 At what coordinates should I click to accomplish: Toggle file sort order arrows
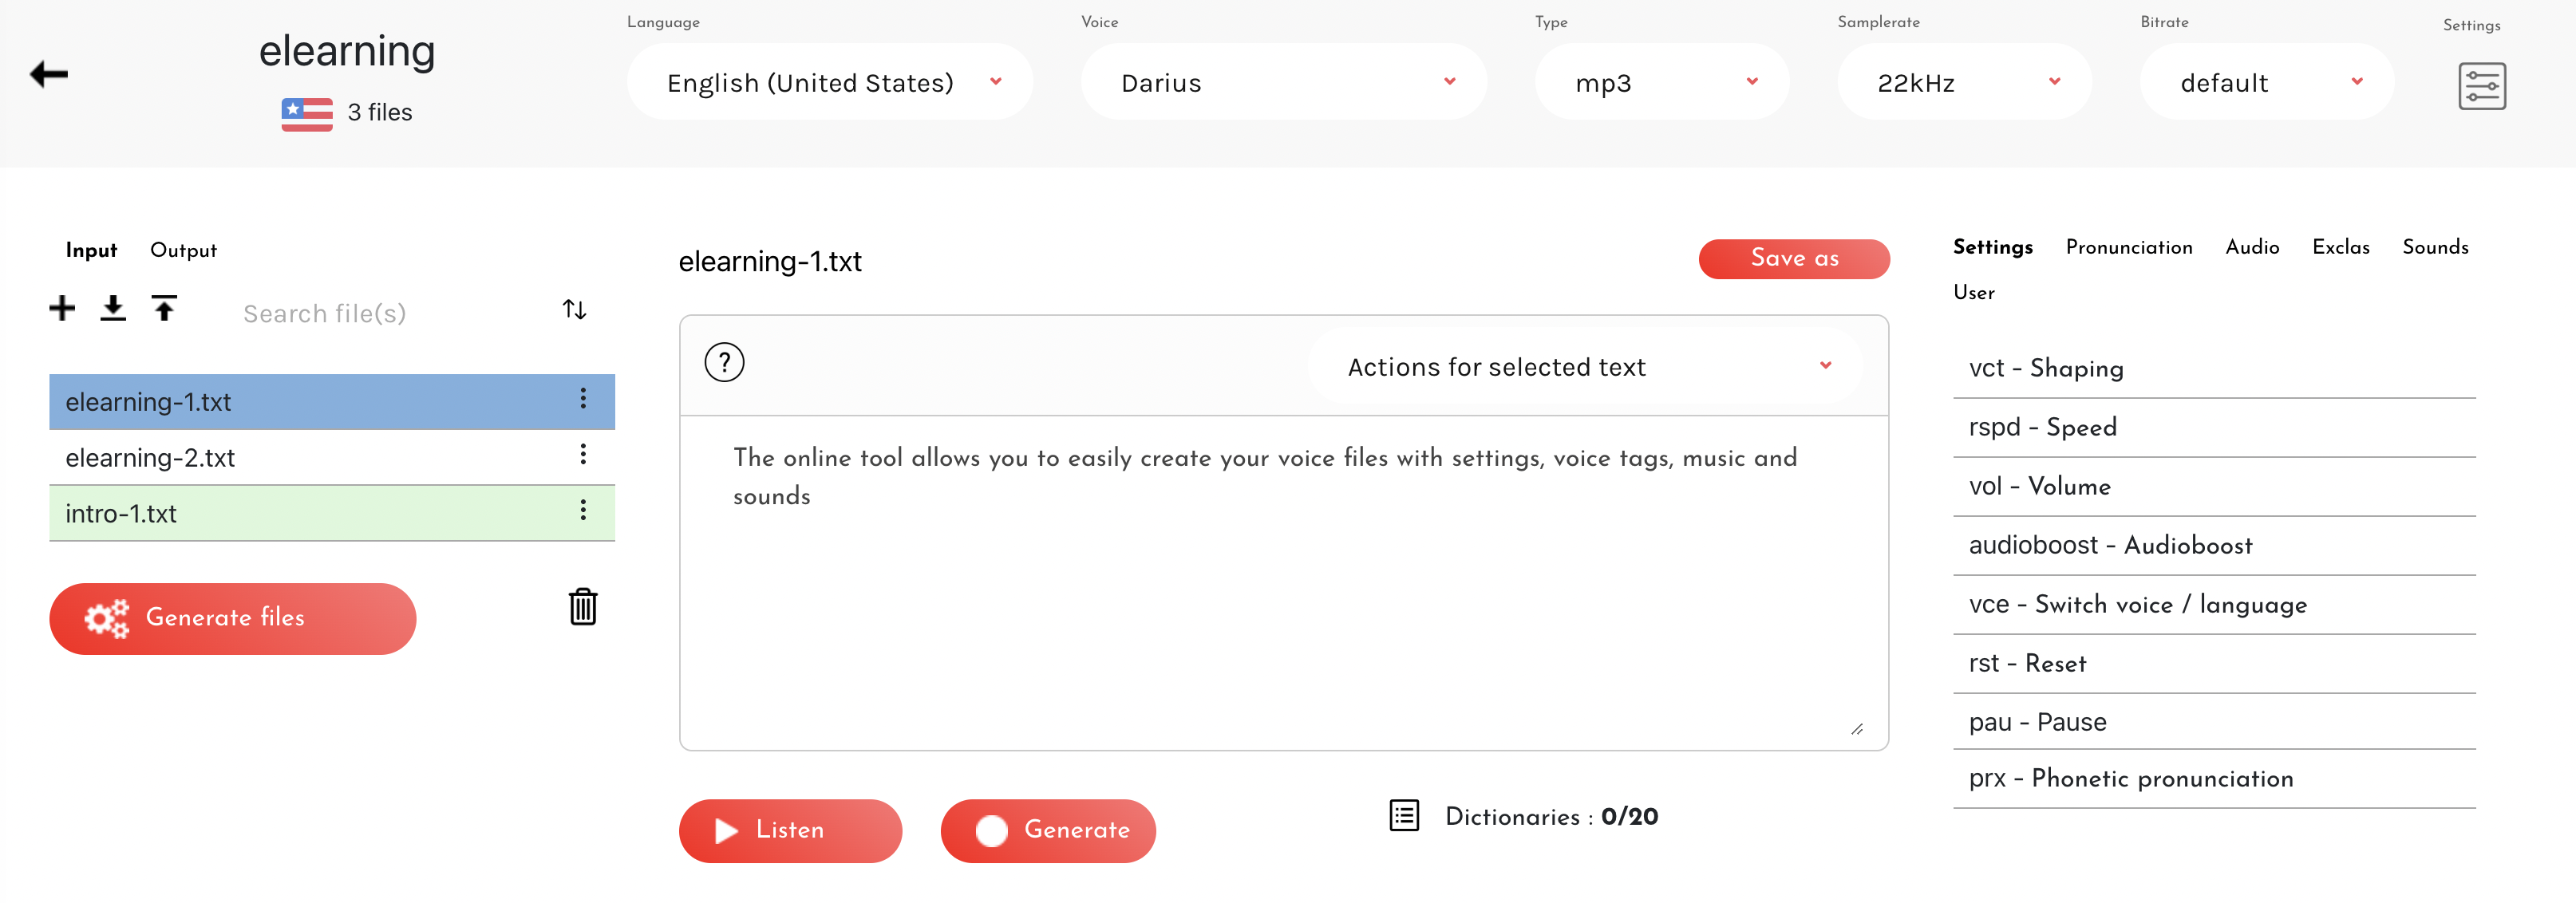click(574, 309)
